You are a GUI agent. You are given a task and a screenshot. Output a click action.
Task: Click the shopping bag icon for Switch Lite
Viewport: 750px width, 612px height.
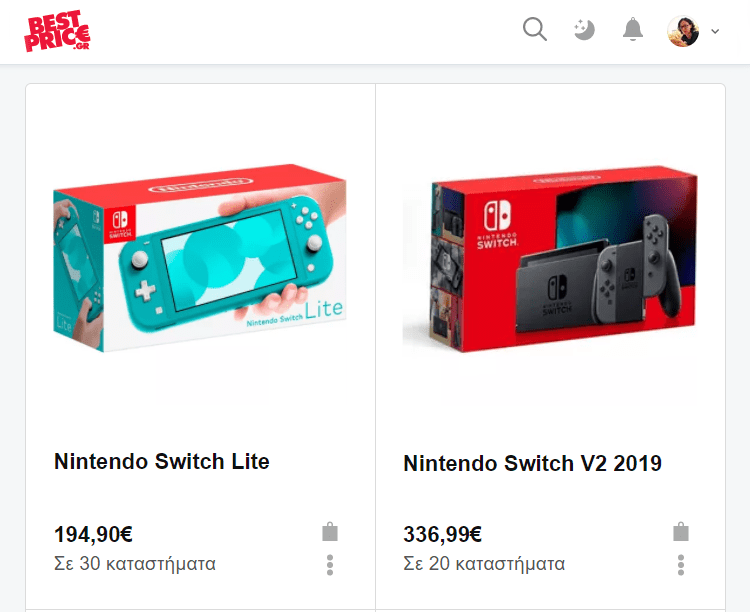point(330,532)
